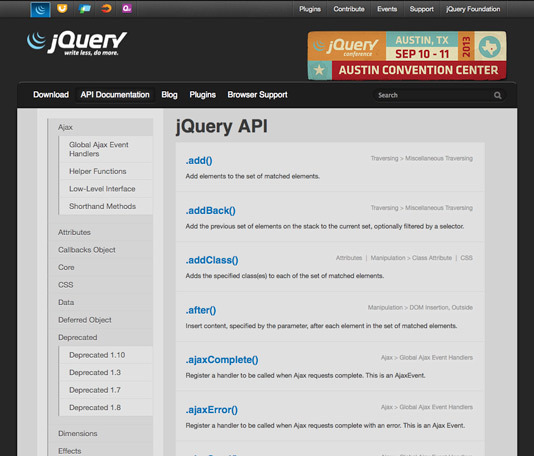Open the .add() API entry
This screenshot has width=534, height=456.
point(199,161)
